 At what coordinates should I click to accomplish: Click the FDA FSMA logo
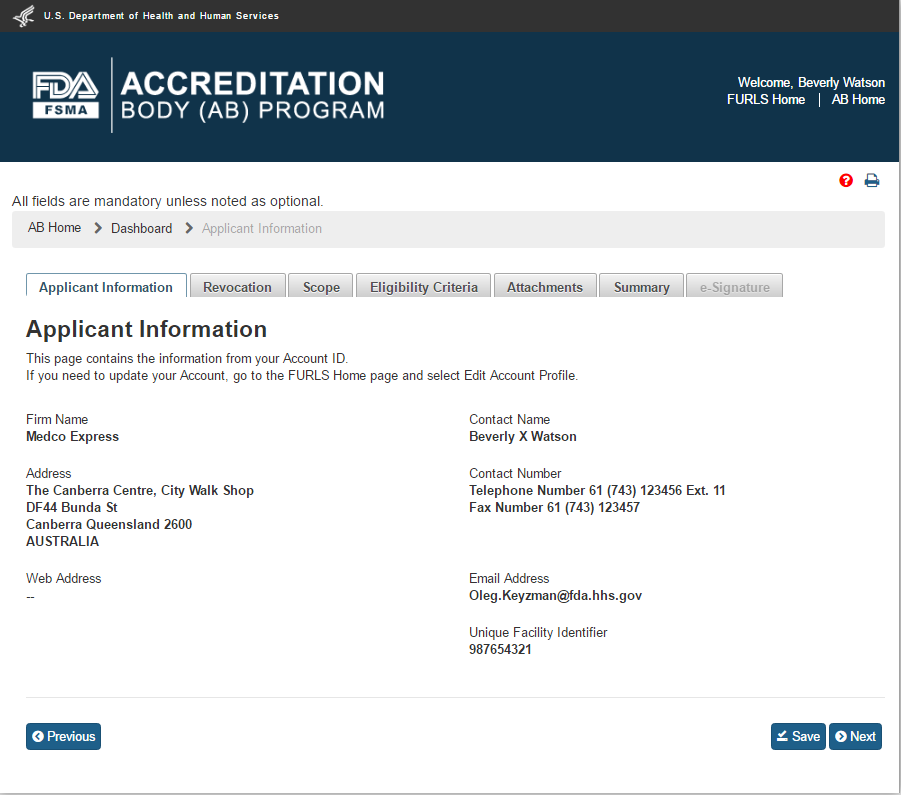[66, 95]
